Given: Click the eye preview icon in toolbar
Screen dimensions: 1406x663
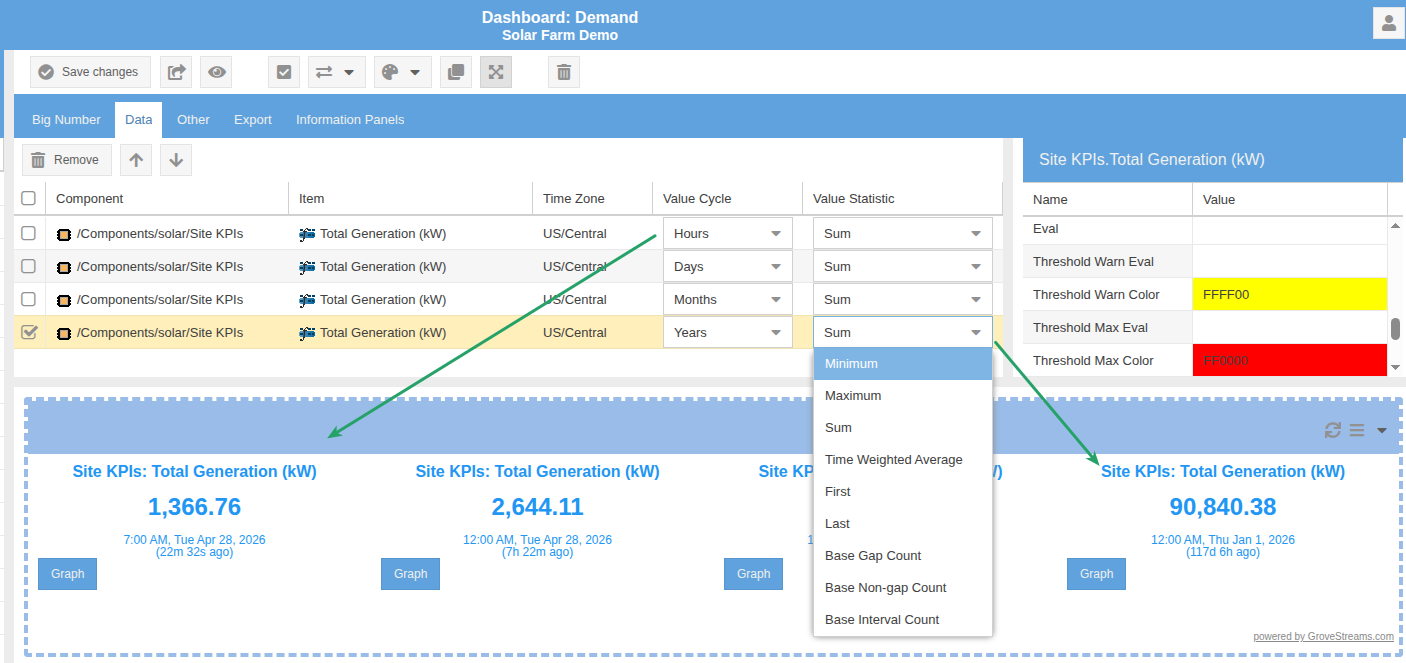Looking at the screenshot, I should (x=216, y=72).
